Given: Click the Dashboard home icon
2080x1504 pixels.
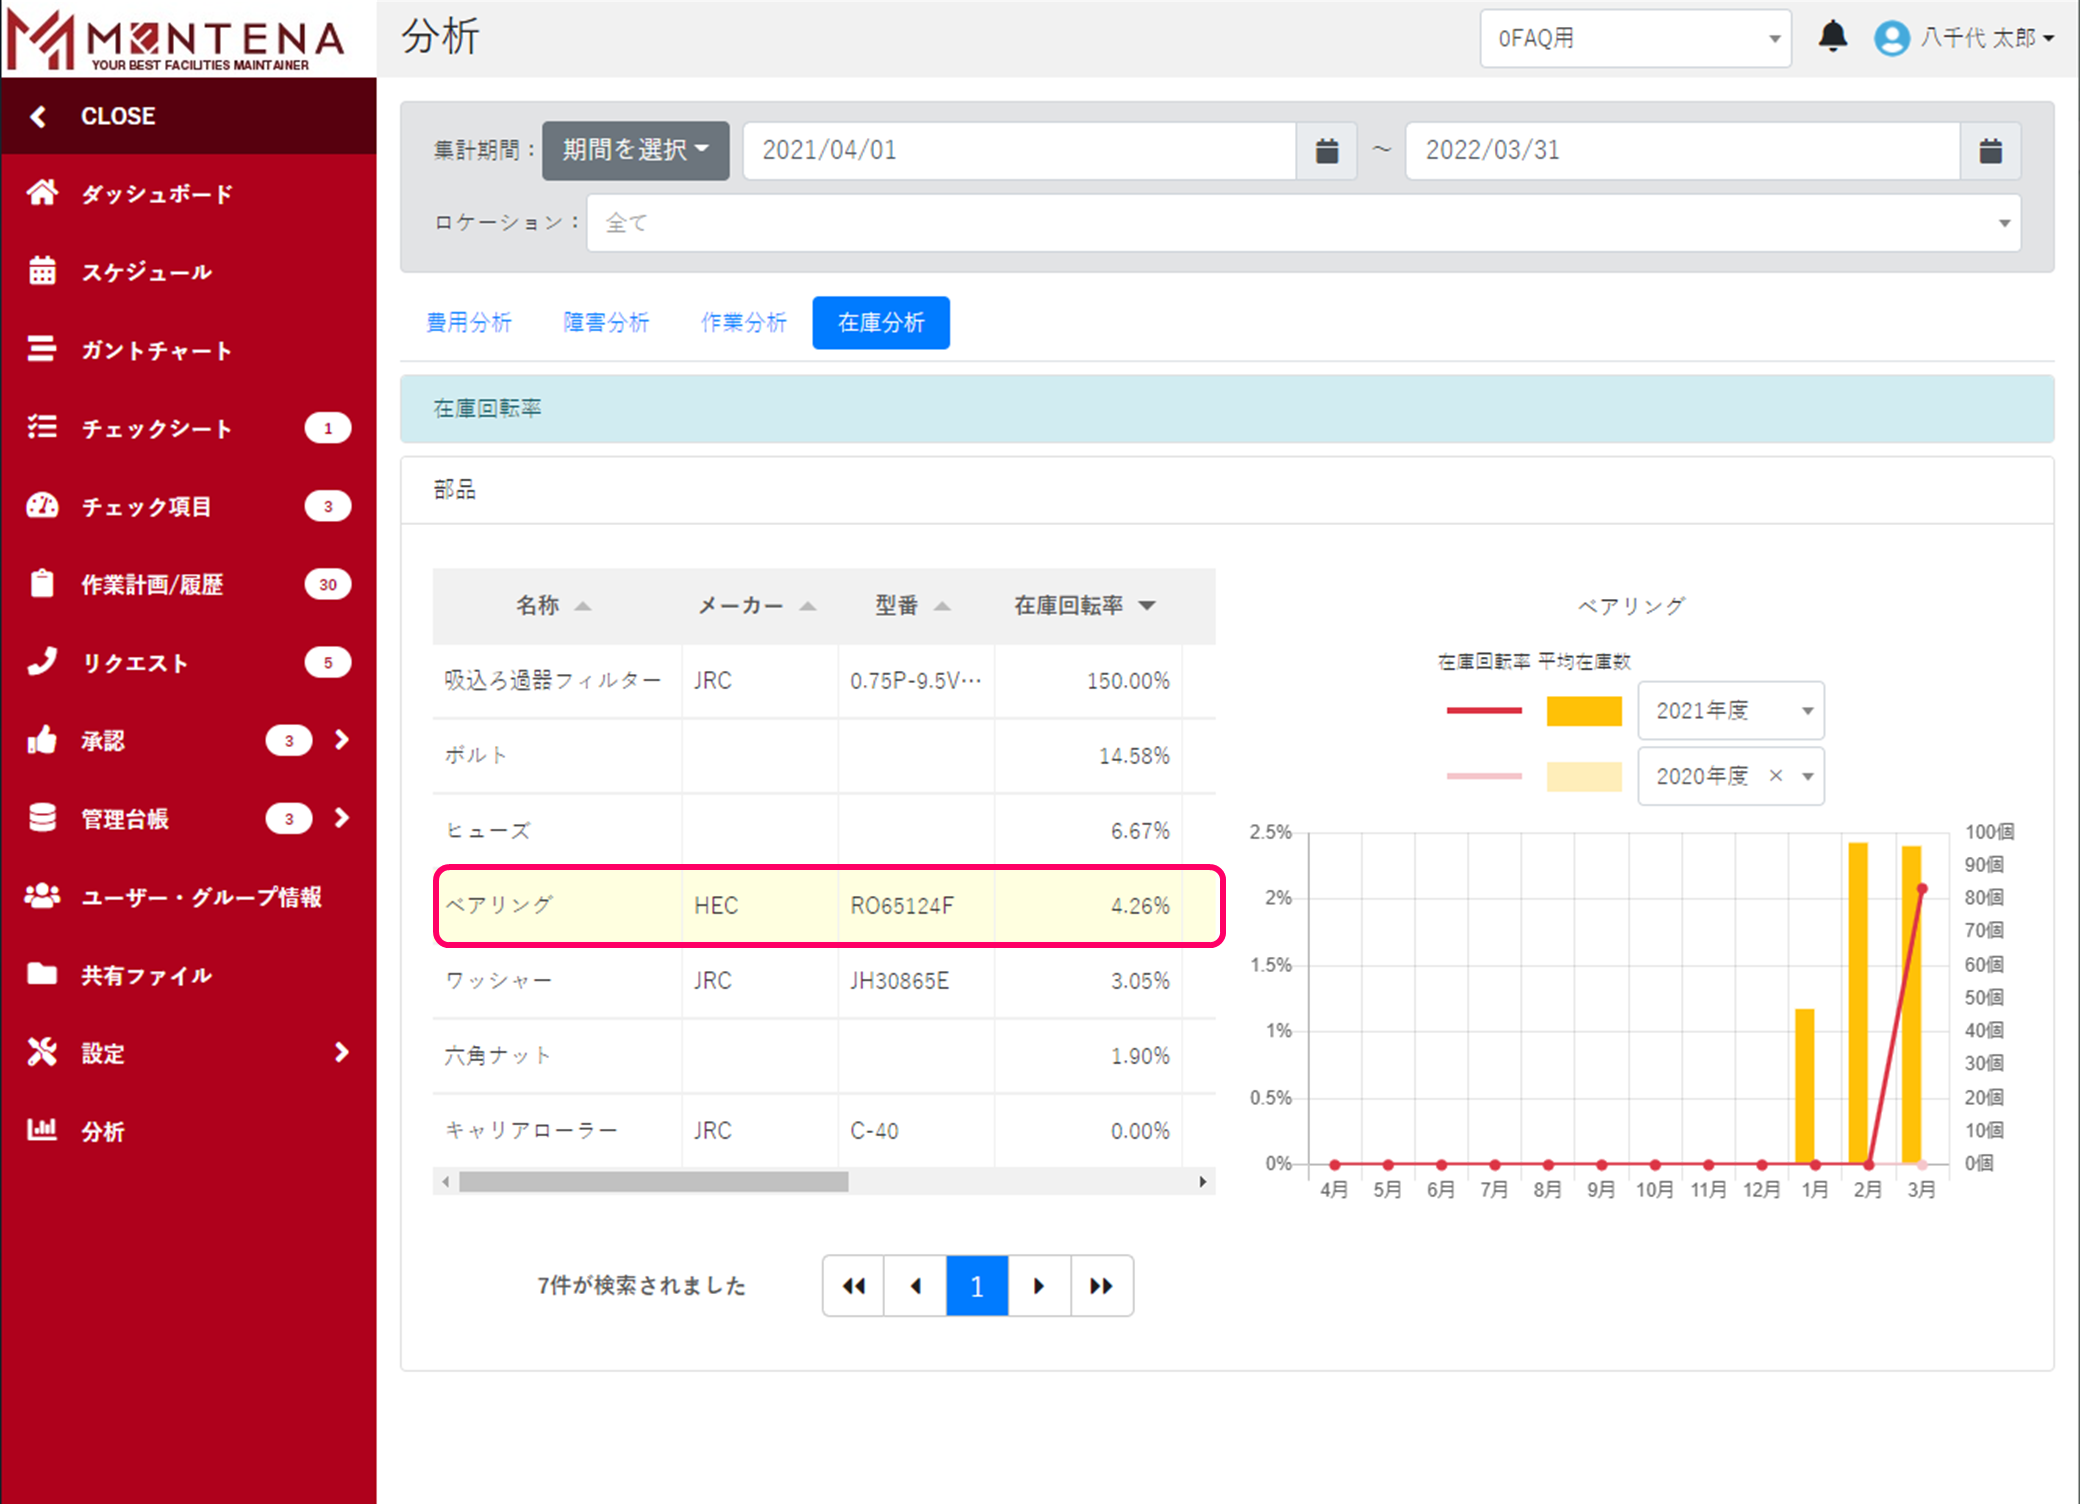Looking at the screenshot, I should point(42,192).
